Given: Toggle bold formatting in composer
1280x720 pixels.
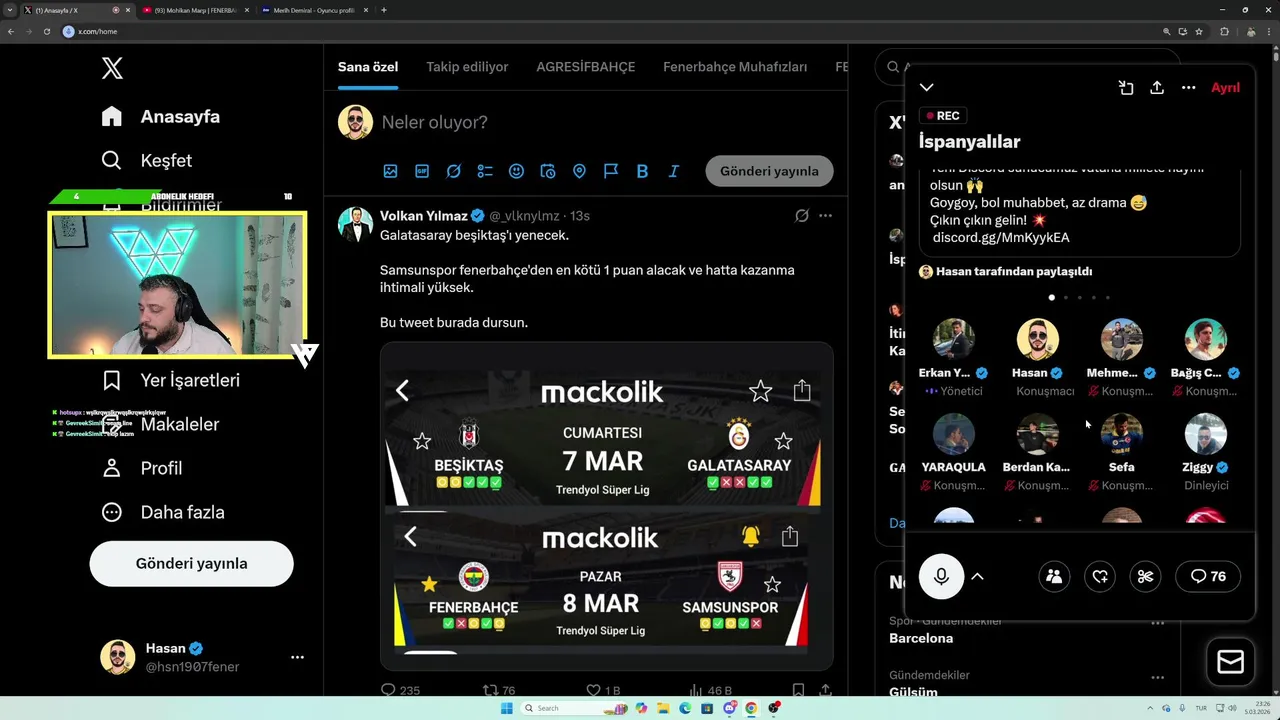Looking at the screenshot, I should click(642, 171).
